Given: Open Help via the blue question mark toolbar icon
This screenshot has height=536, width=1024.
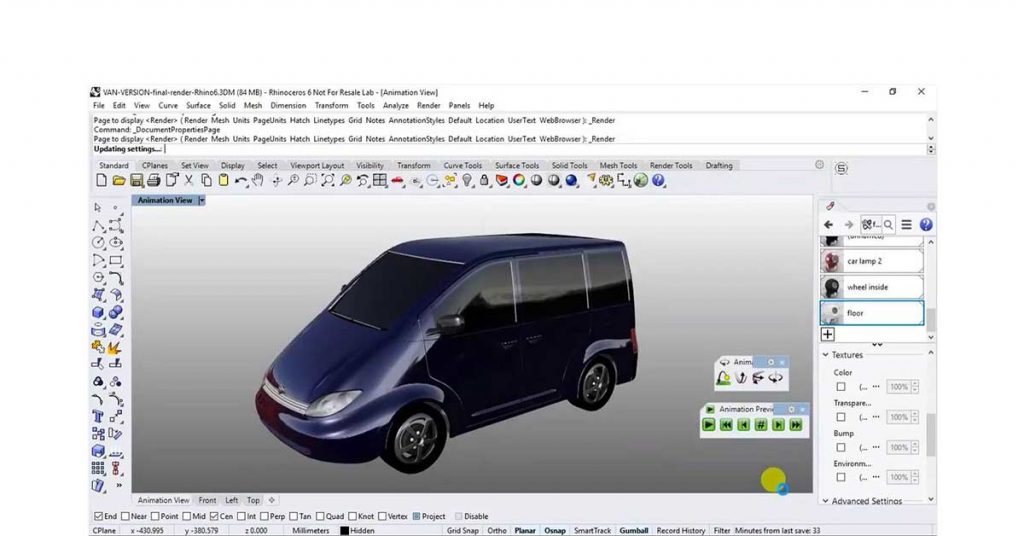Looking at the screenshot, I should pos(658,180).
